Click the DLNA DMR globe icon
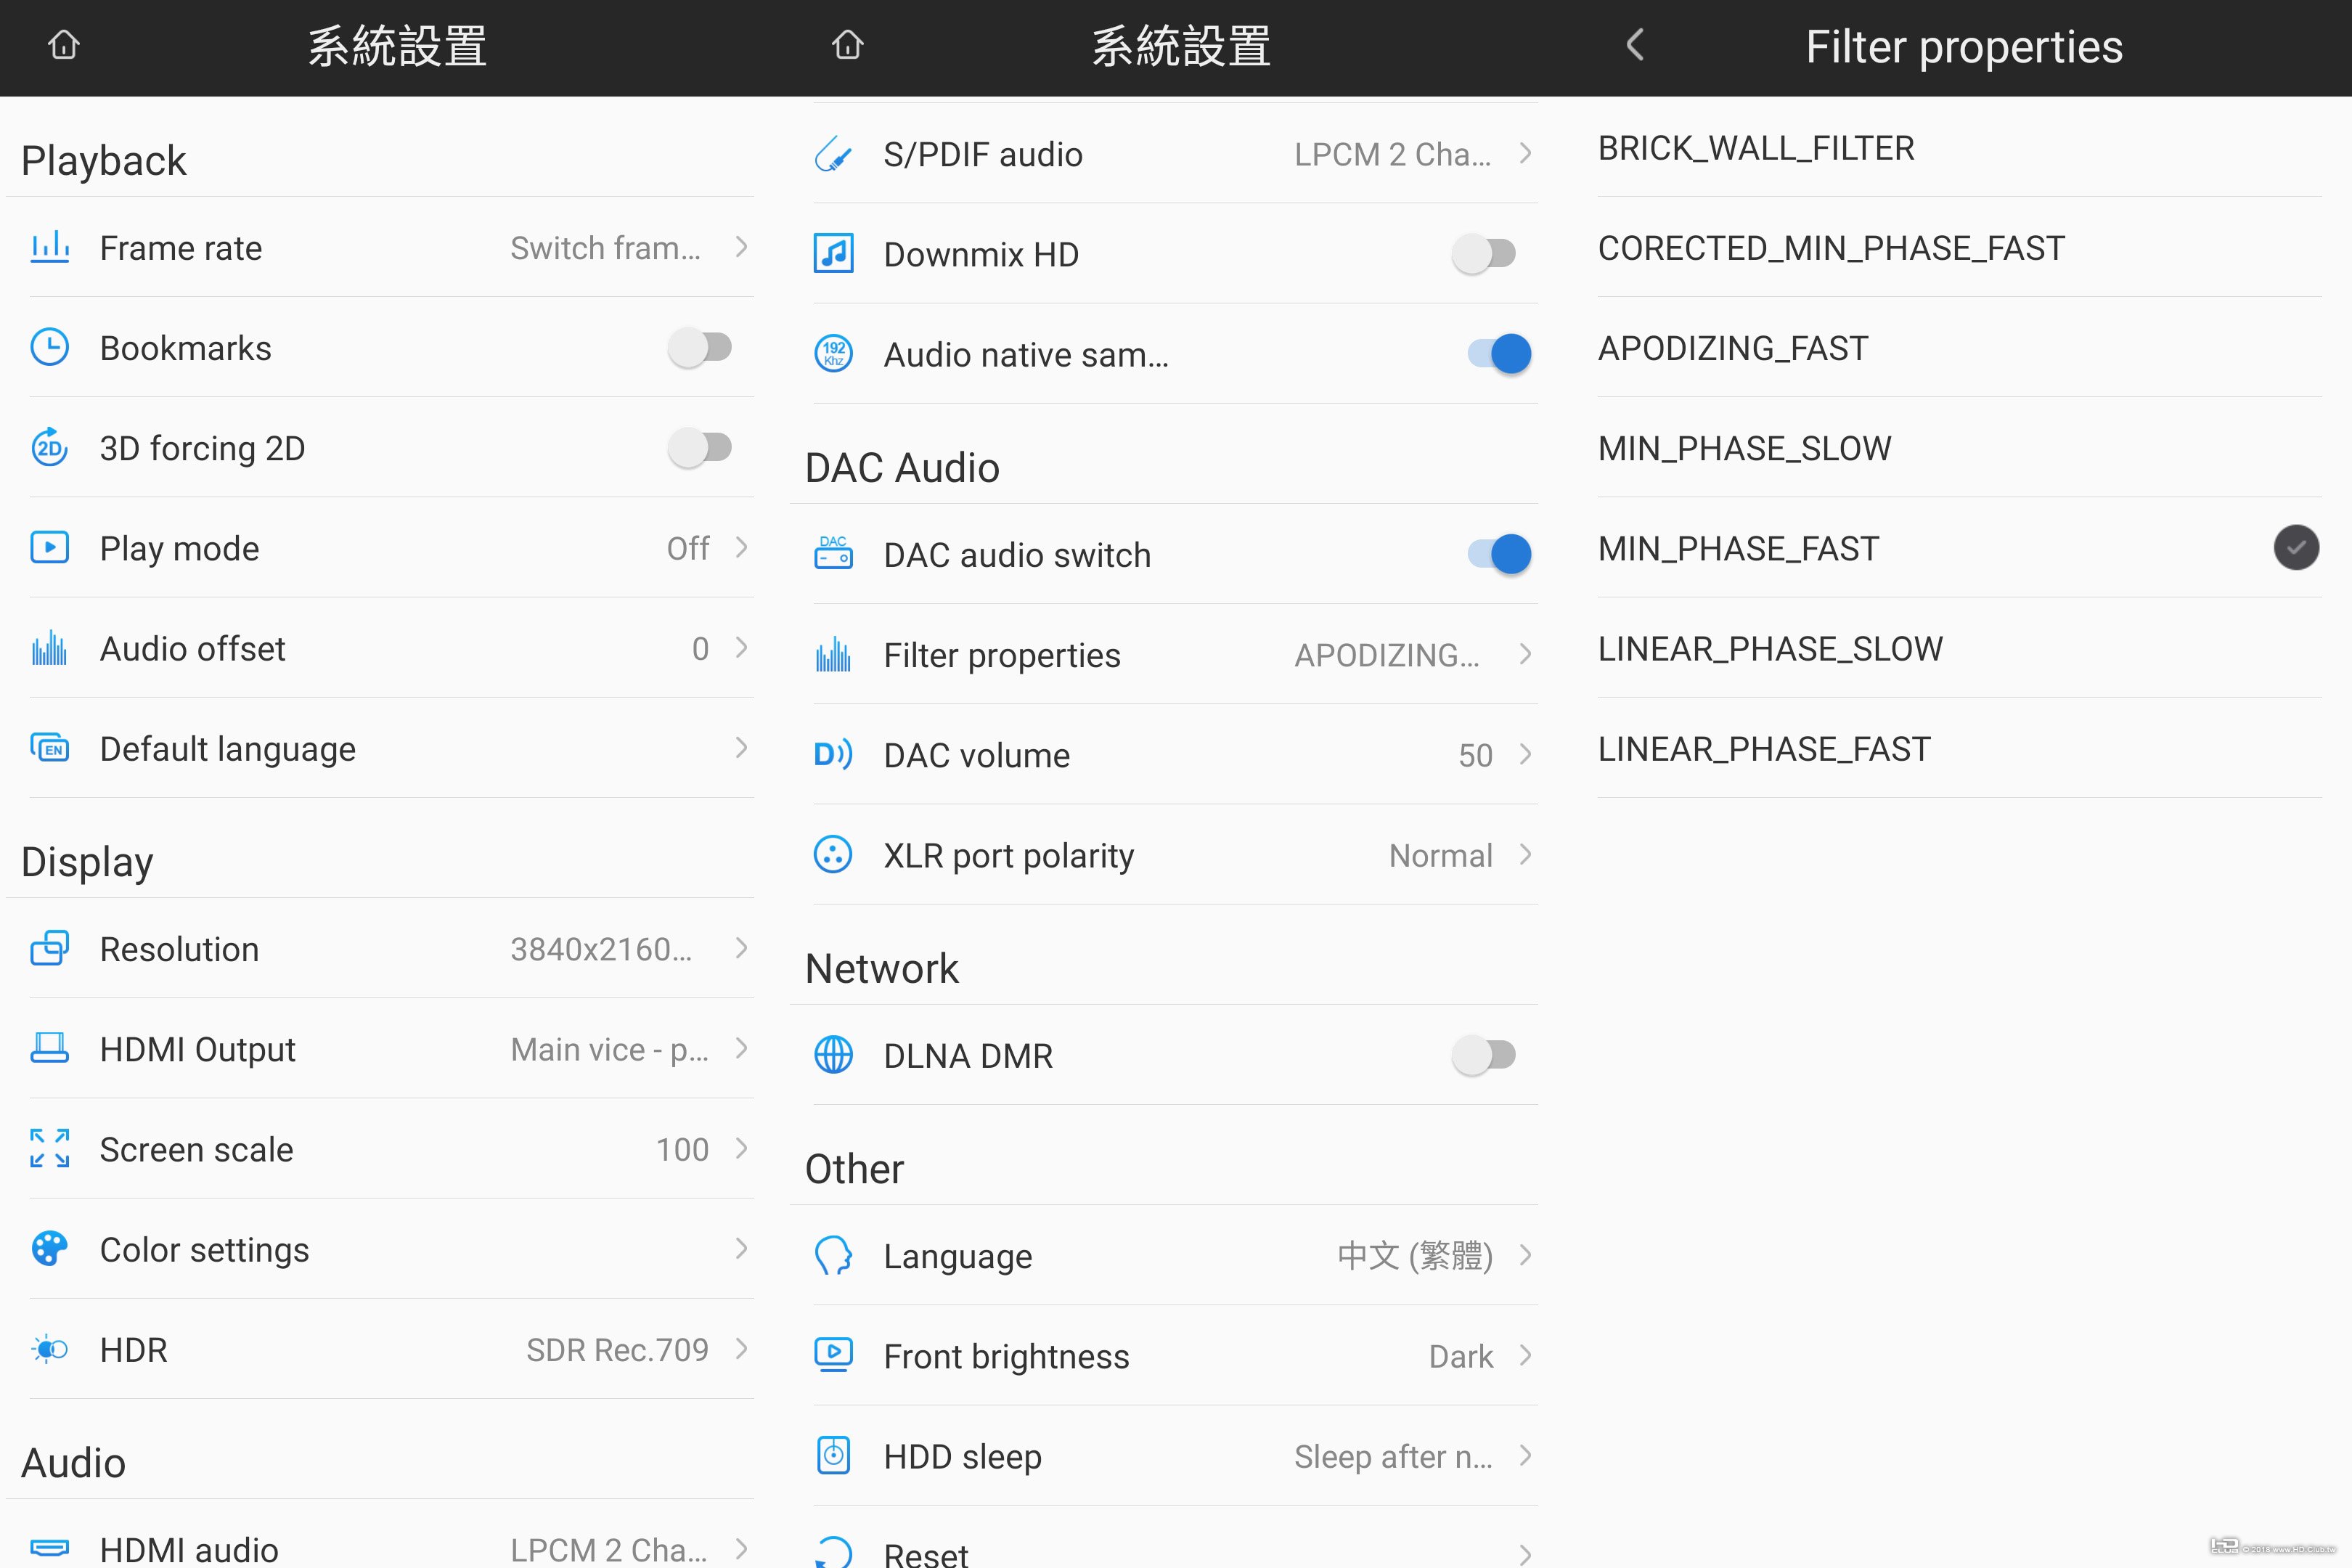 coord(833,1055)
